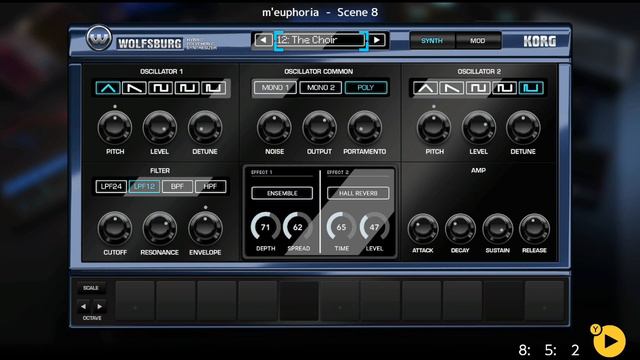This screenshot has width=640, height=360.
Task: Adjust filter Cutoff knob
Action: click(115, 229)
